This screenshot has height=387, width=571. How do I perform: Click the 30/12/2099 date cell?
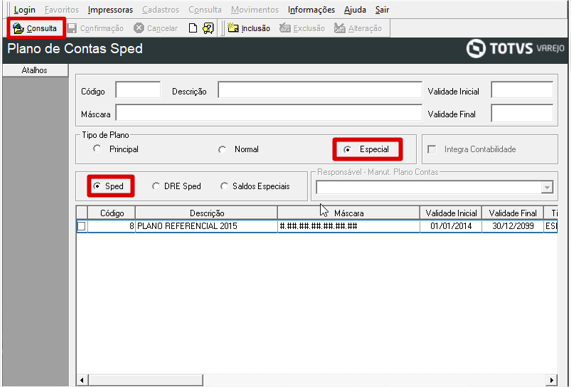[513, 226]
